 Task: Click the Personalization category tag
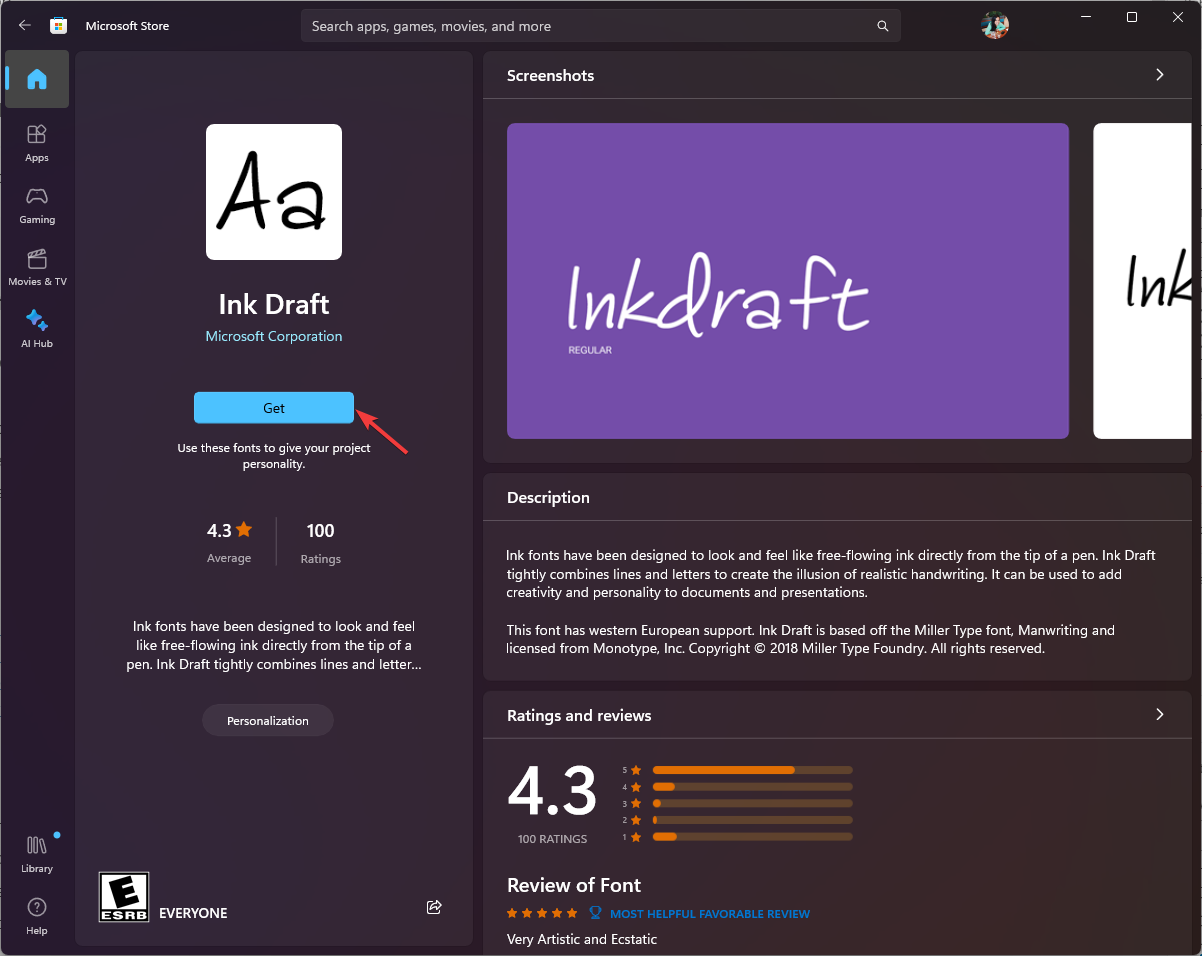click(268, 721)
